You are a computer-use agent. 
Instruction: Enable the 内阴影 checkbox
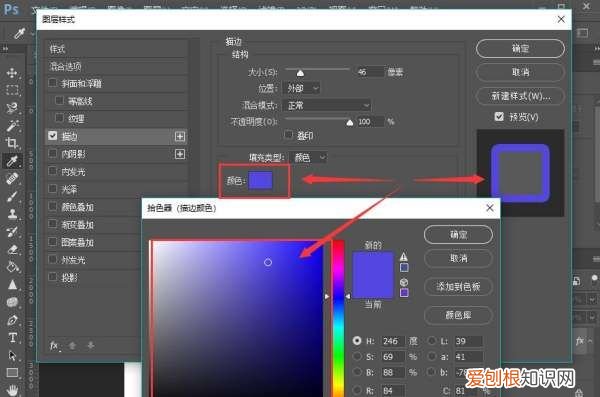coord(52,153)
